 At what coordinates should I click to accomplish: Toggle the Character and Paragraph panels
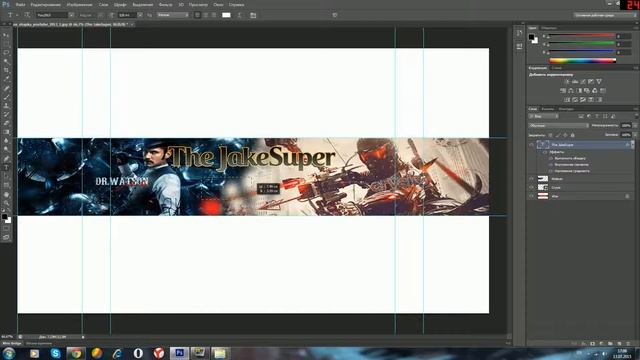pyautogui.click(x=253, y=15)
